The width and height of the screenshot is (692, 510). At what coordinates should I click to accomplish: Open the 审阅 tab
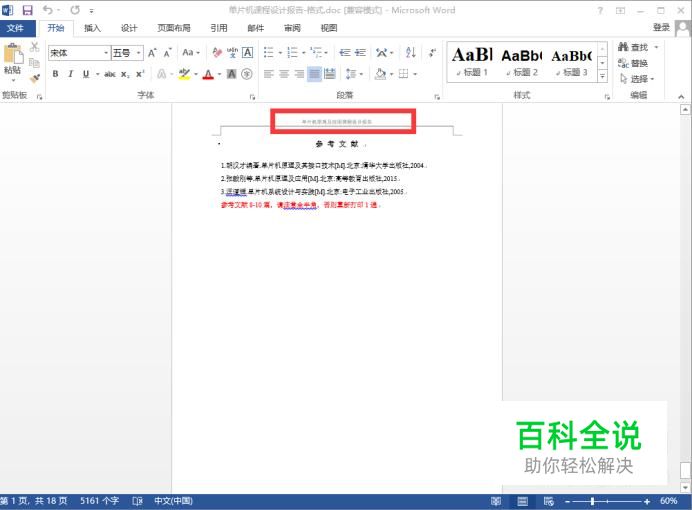(x=292, y=28)
